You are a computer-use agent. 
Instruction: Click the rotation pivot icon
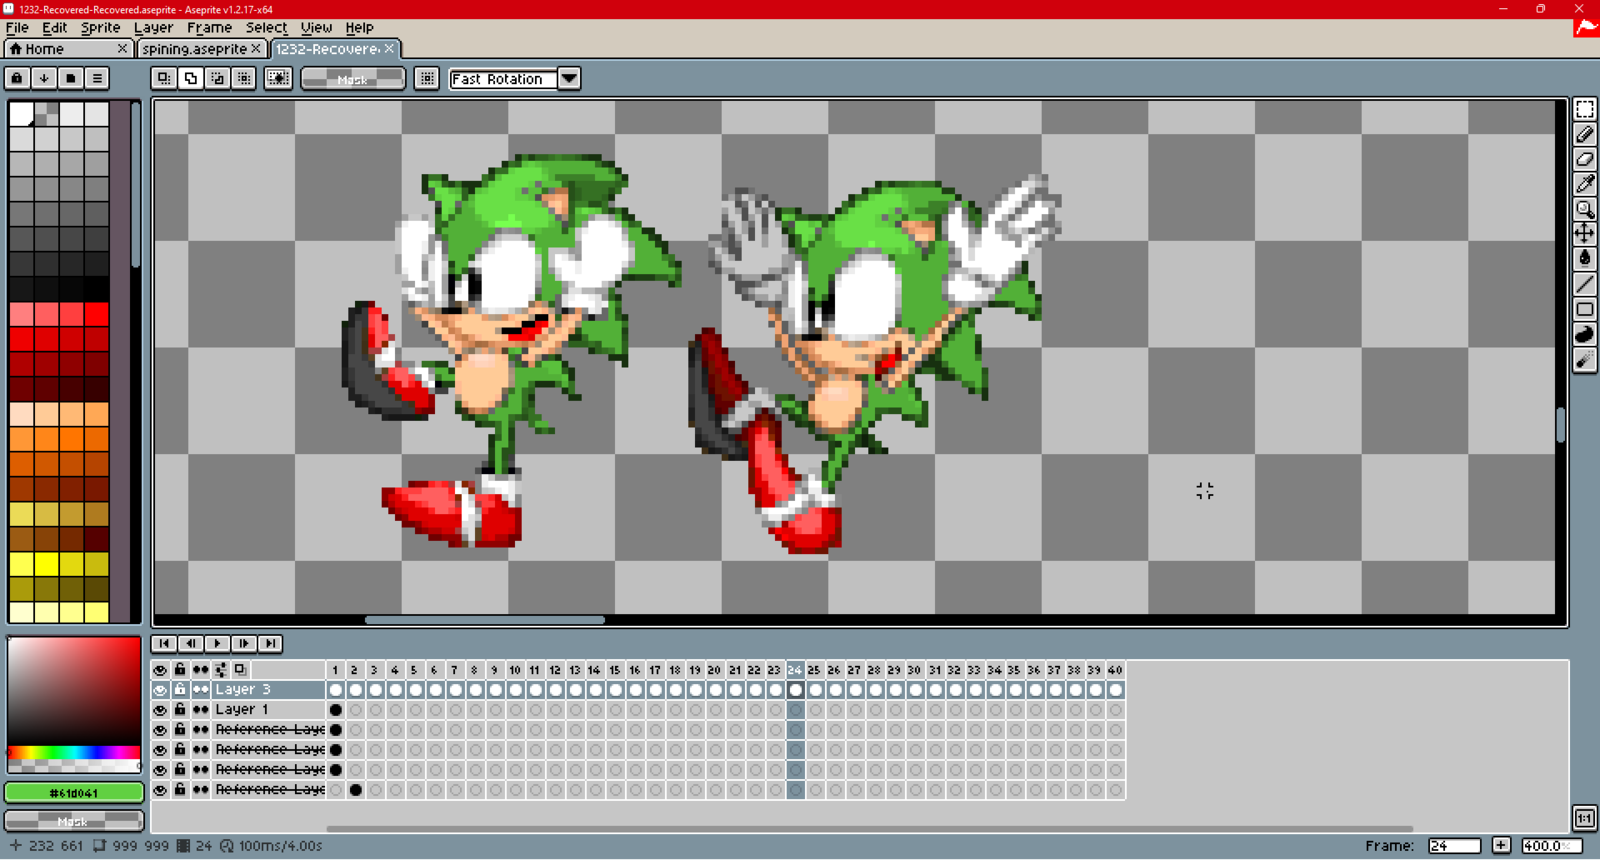tap(427, 78)
